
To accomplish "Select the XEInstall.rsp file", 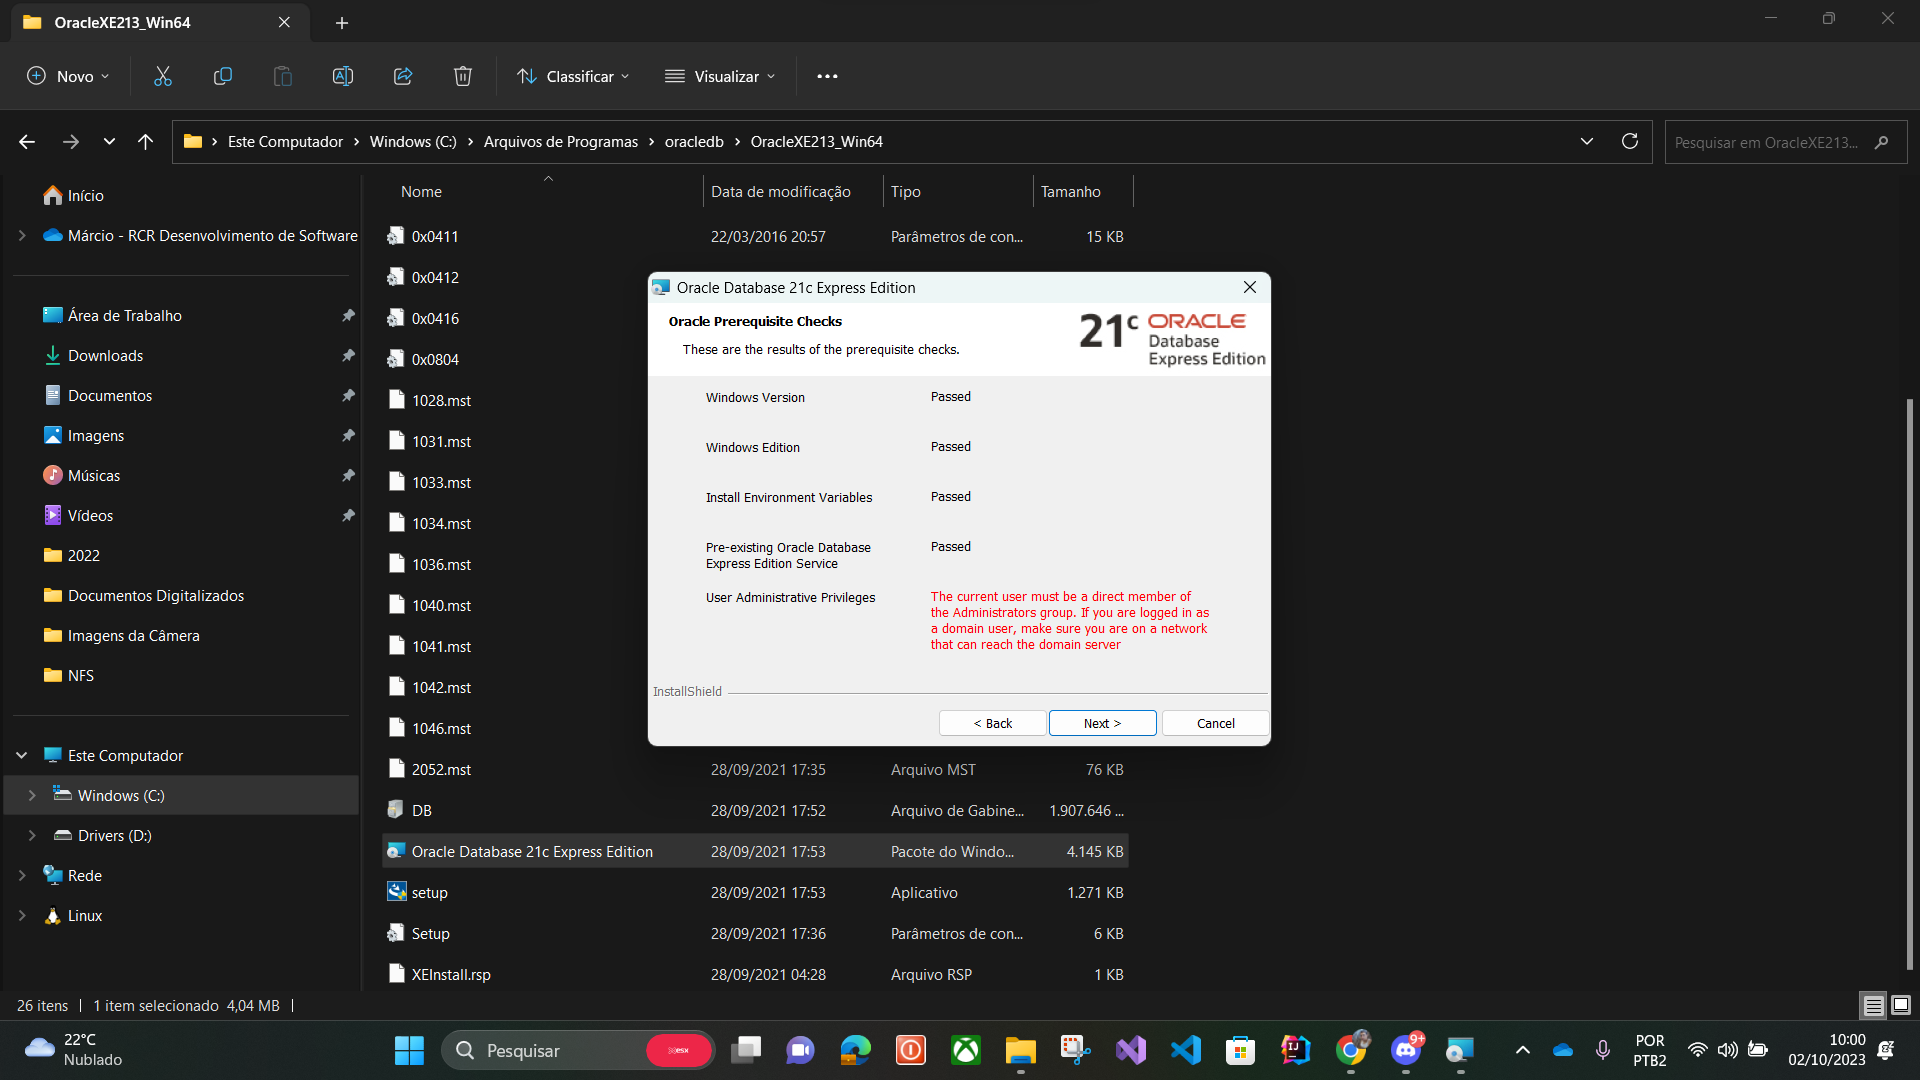I will pyautogui.click(x=756, y=975).
